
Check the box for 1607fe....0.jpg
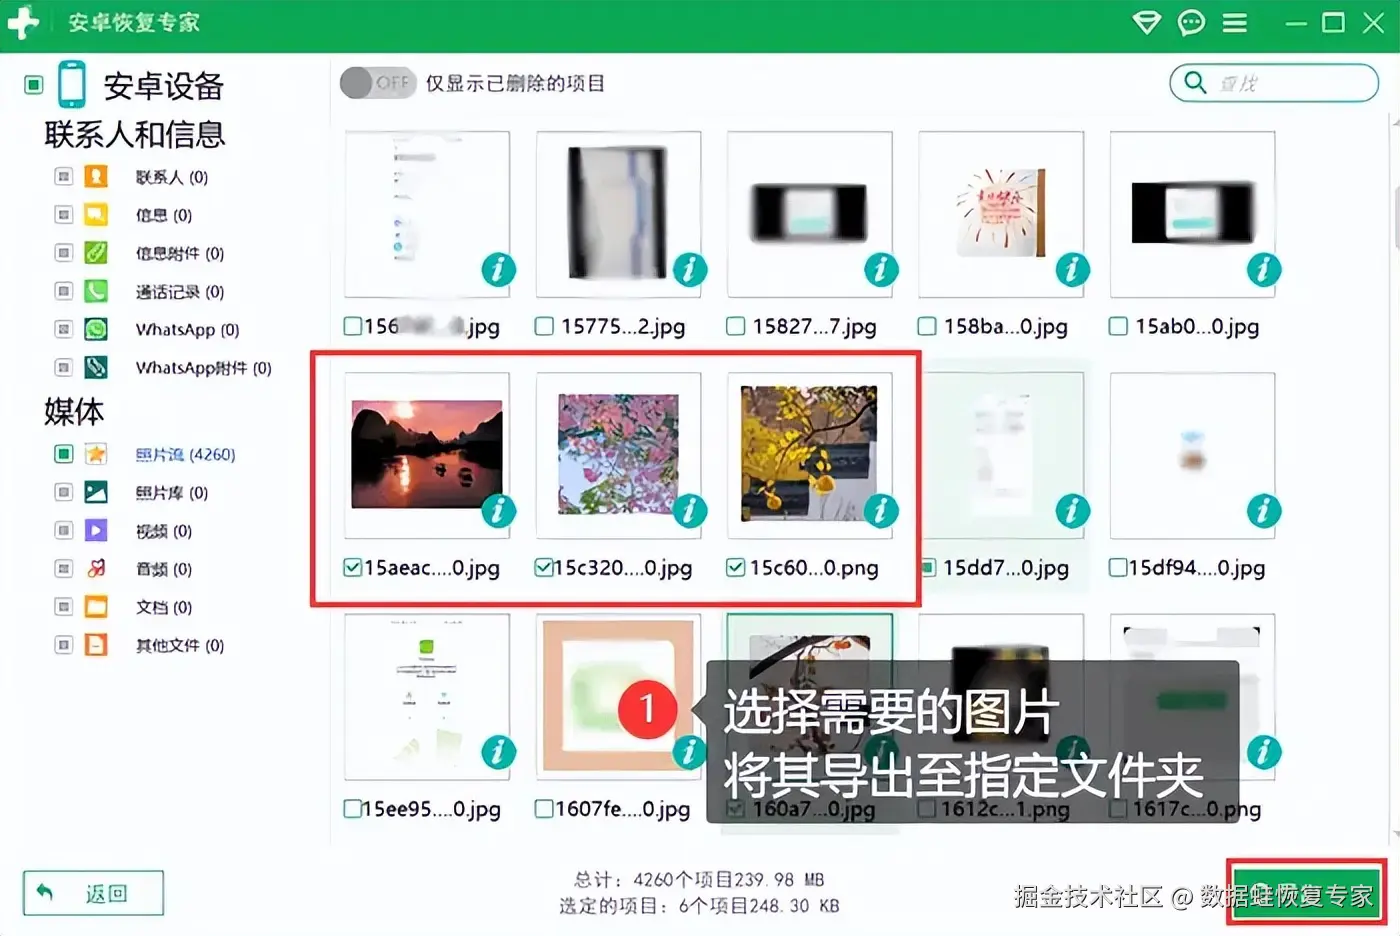point(544,809)
